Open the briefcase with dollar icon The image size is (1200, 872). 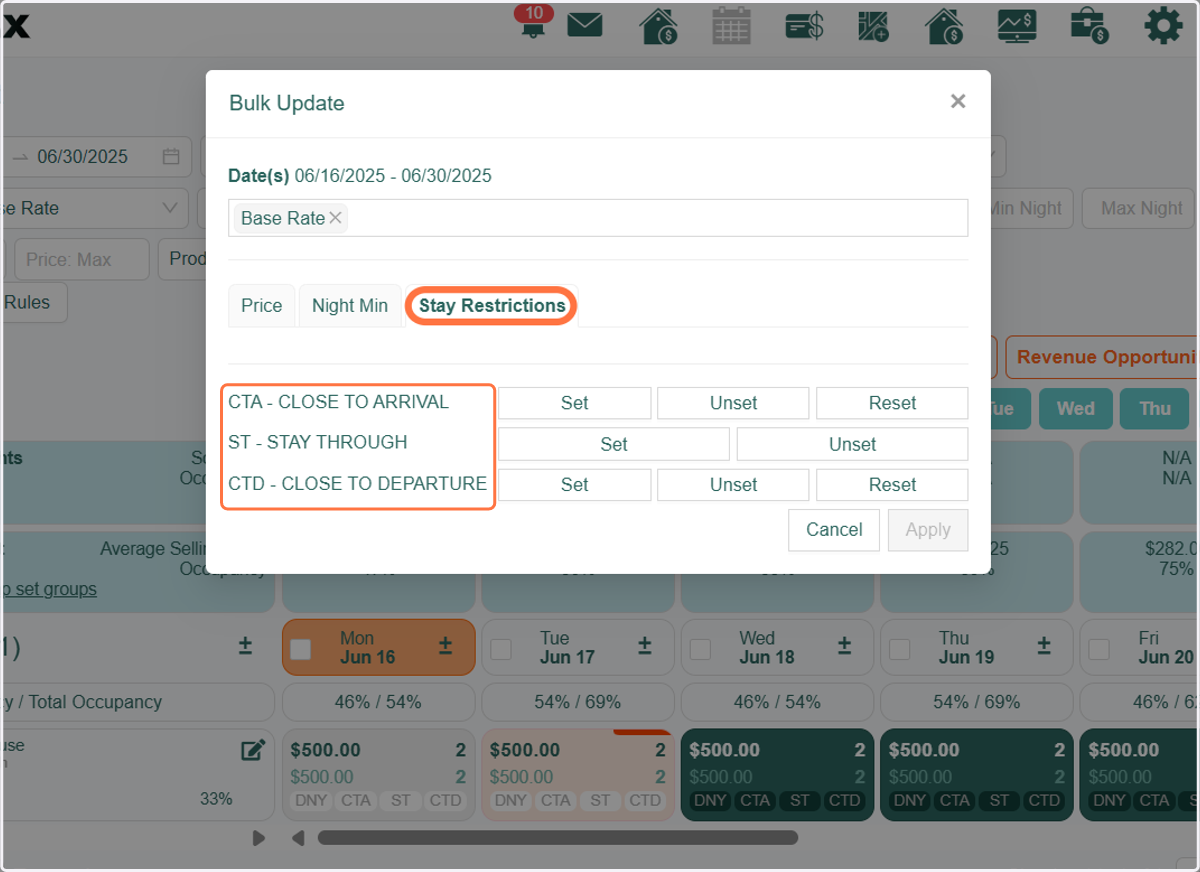1089,25
